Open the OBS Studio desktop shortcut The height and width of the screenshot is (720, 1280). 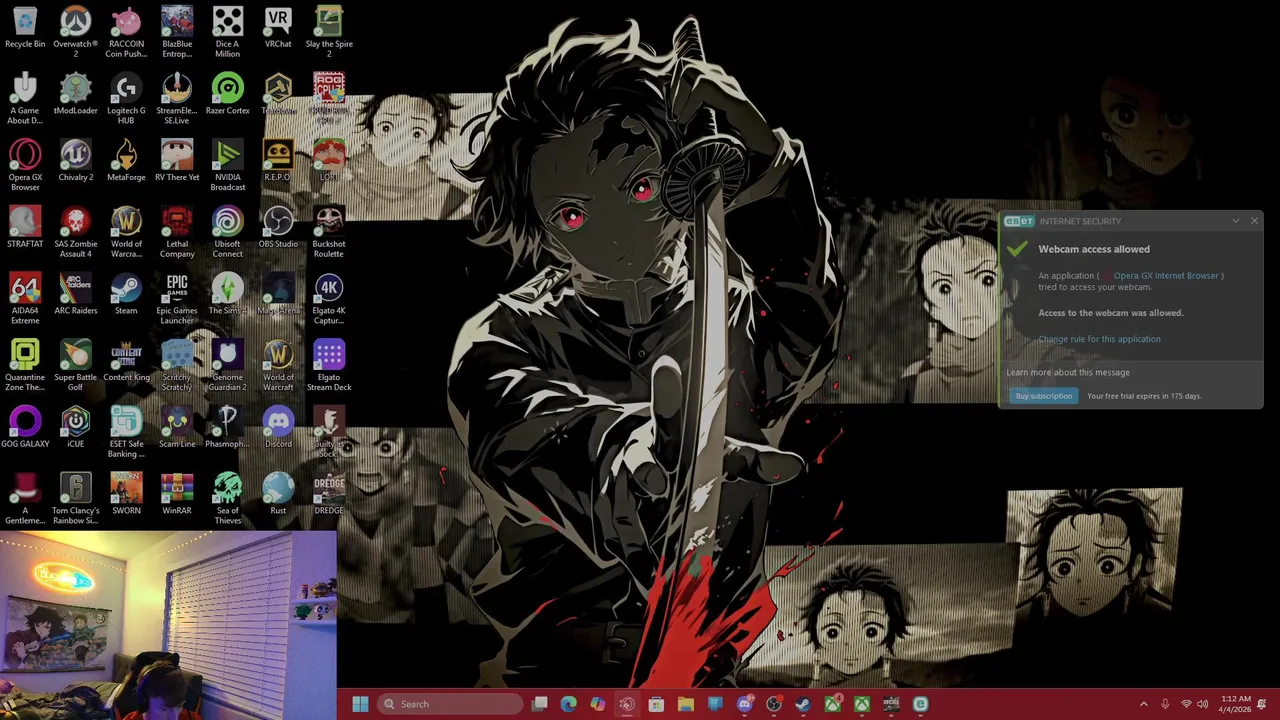click(x=278, y=227)
